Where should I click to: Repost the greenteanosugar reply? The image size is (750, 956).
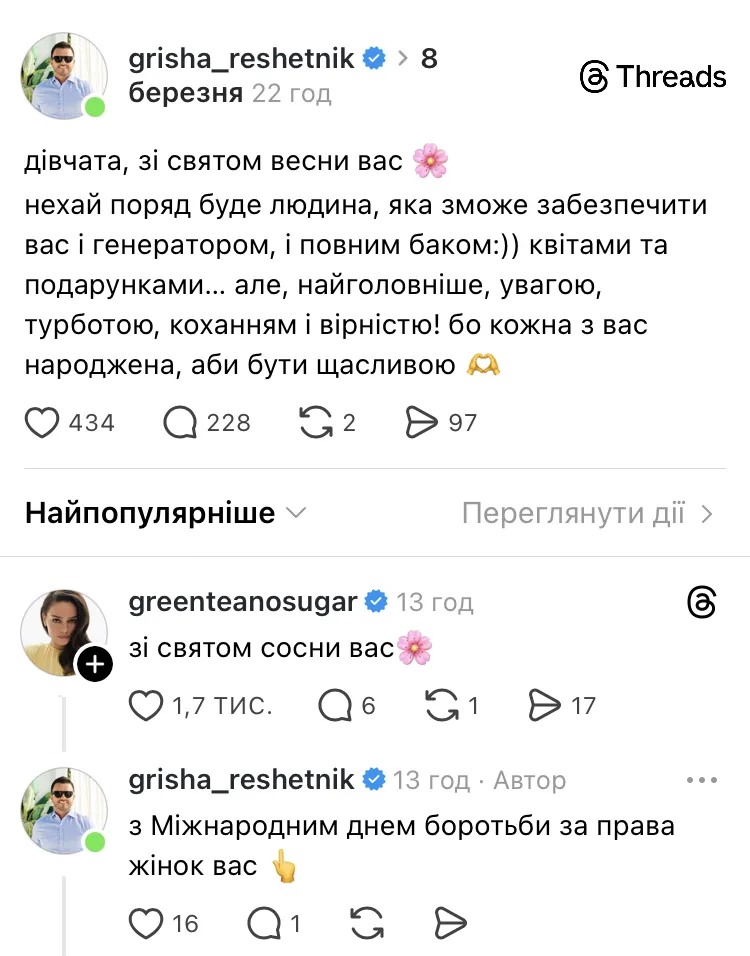point(441,706)
